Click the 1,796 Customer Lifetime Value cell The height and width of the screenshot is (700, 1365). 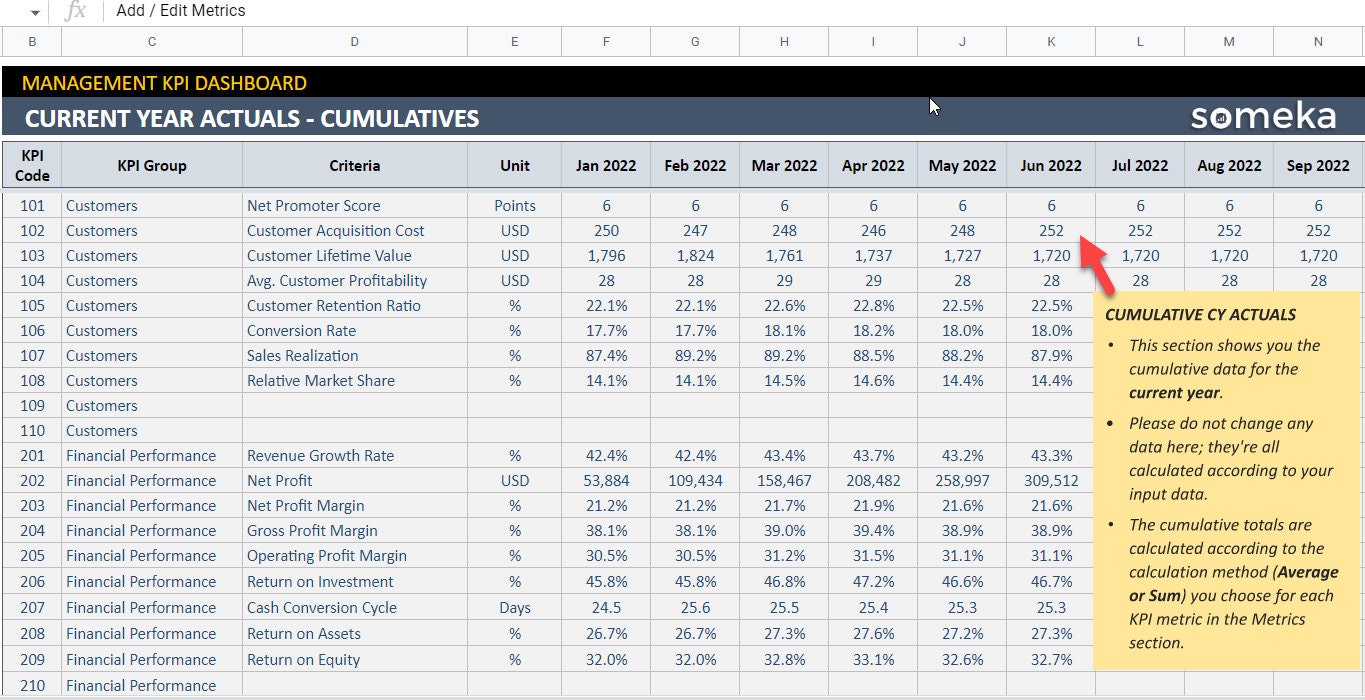click(x=606, y=255)
